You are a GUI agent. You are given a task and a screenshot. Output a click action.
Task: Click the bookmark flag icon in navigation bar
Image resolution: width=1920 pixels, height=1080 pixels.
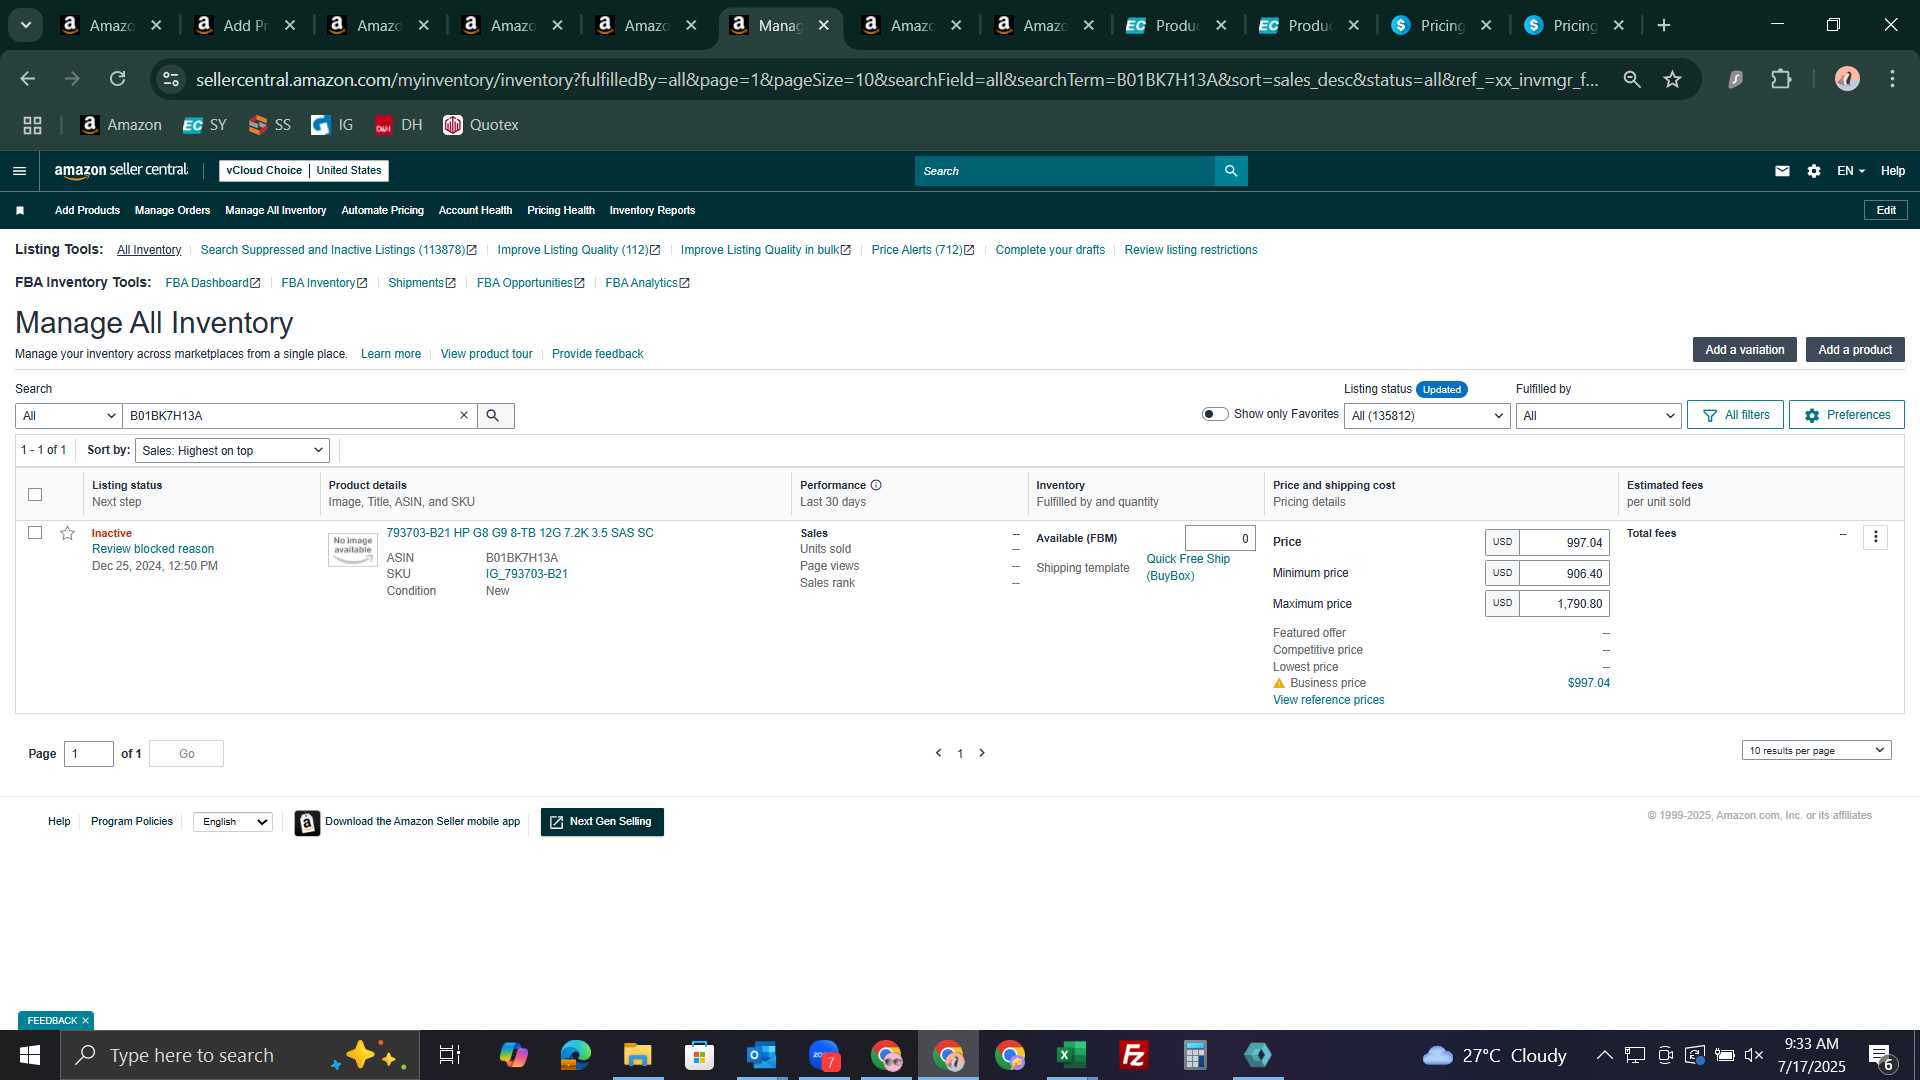[x=20, y=210]
